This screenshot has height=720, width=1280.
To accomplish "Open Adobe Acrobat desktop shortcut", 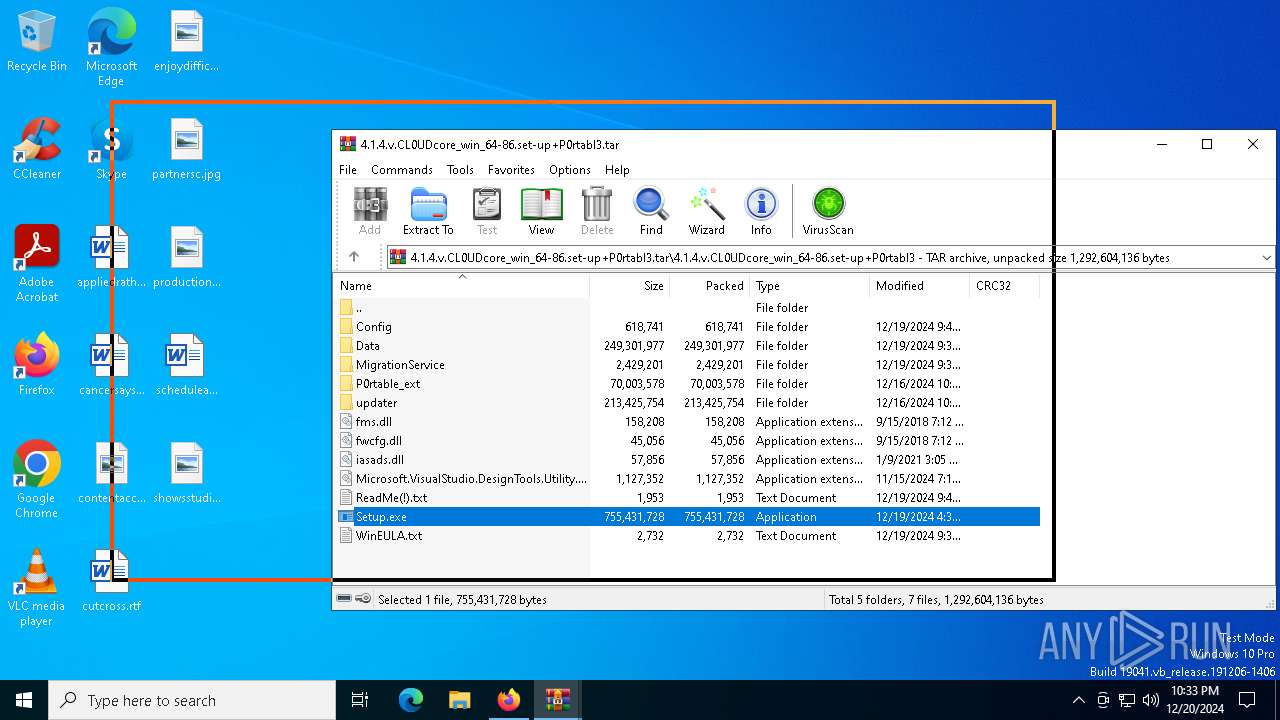I will coord(37,264).
